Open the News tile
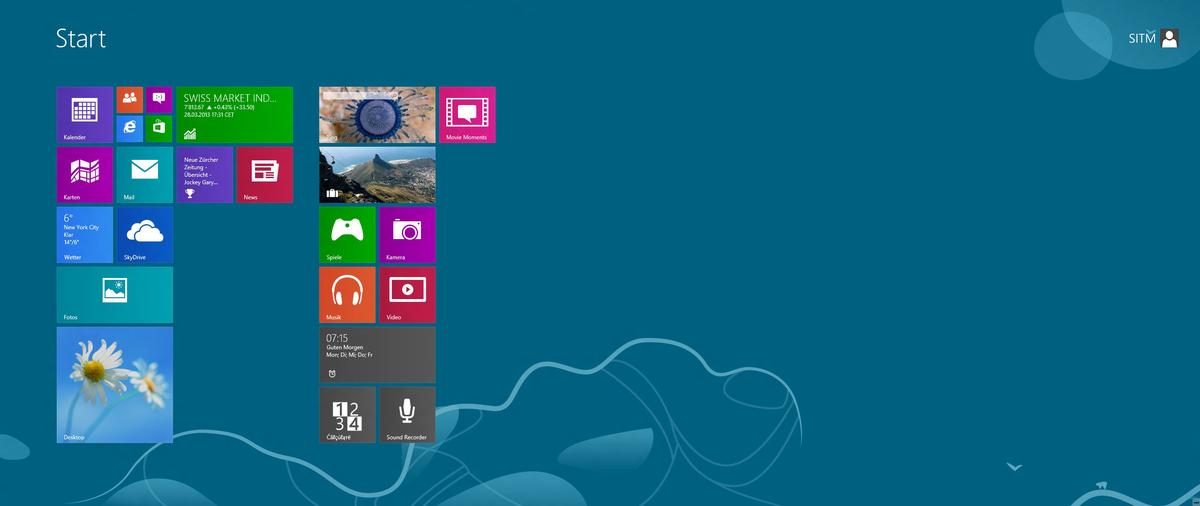Viewport: 1200px width, 506px height. pyautogui.click(x=265, y=175)
